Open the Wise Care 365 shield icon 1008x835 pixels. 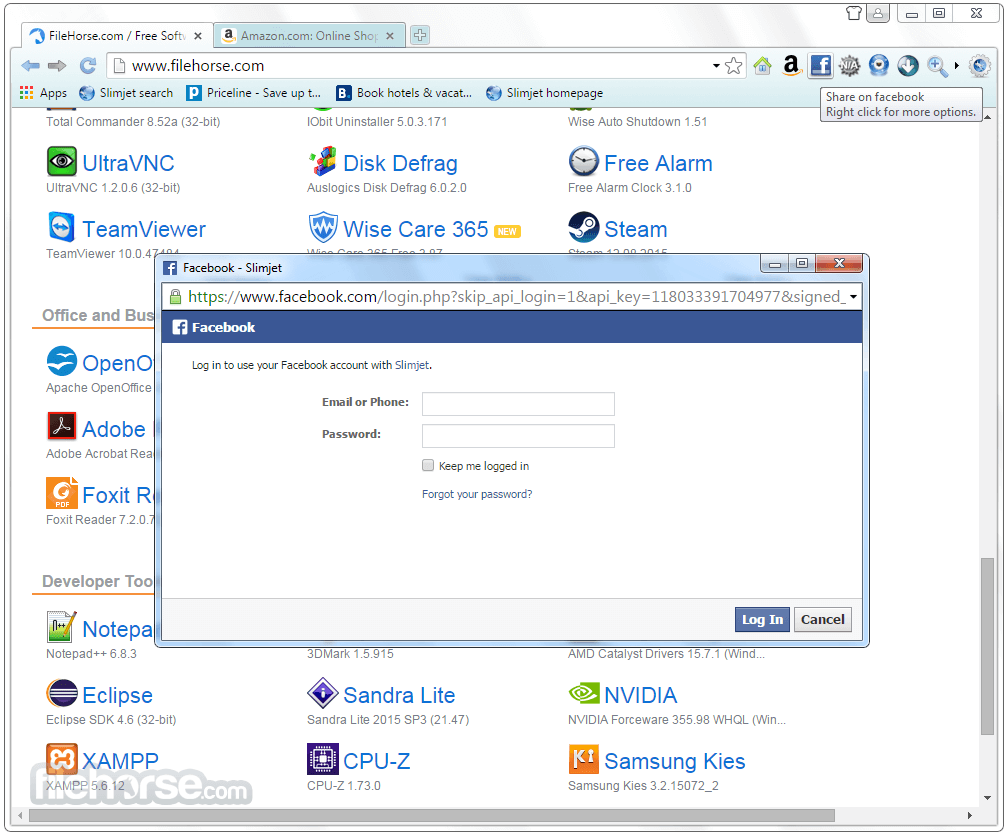(x=323, y=226)
